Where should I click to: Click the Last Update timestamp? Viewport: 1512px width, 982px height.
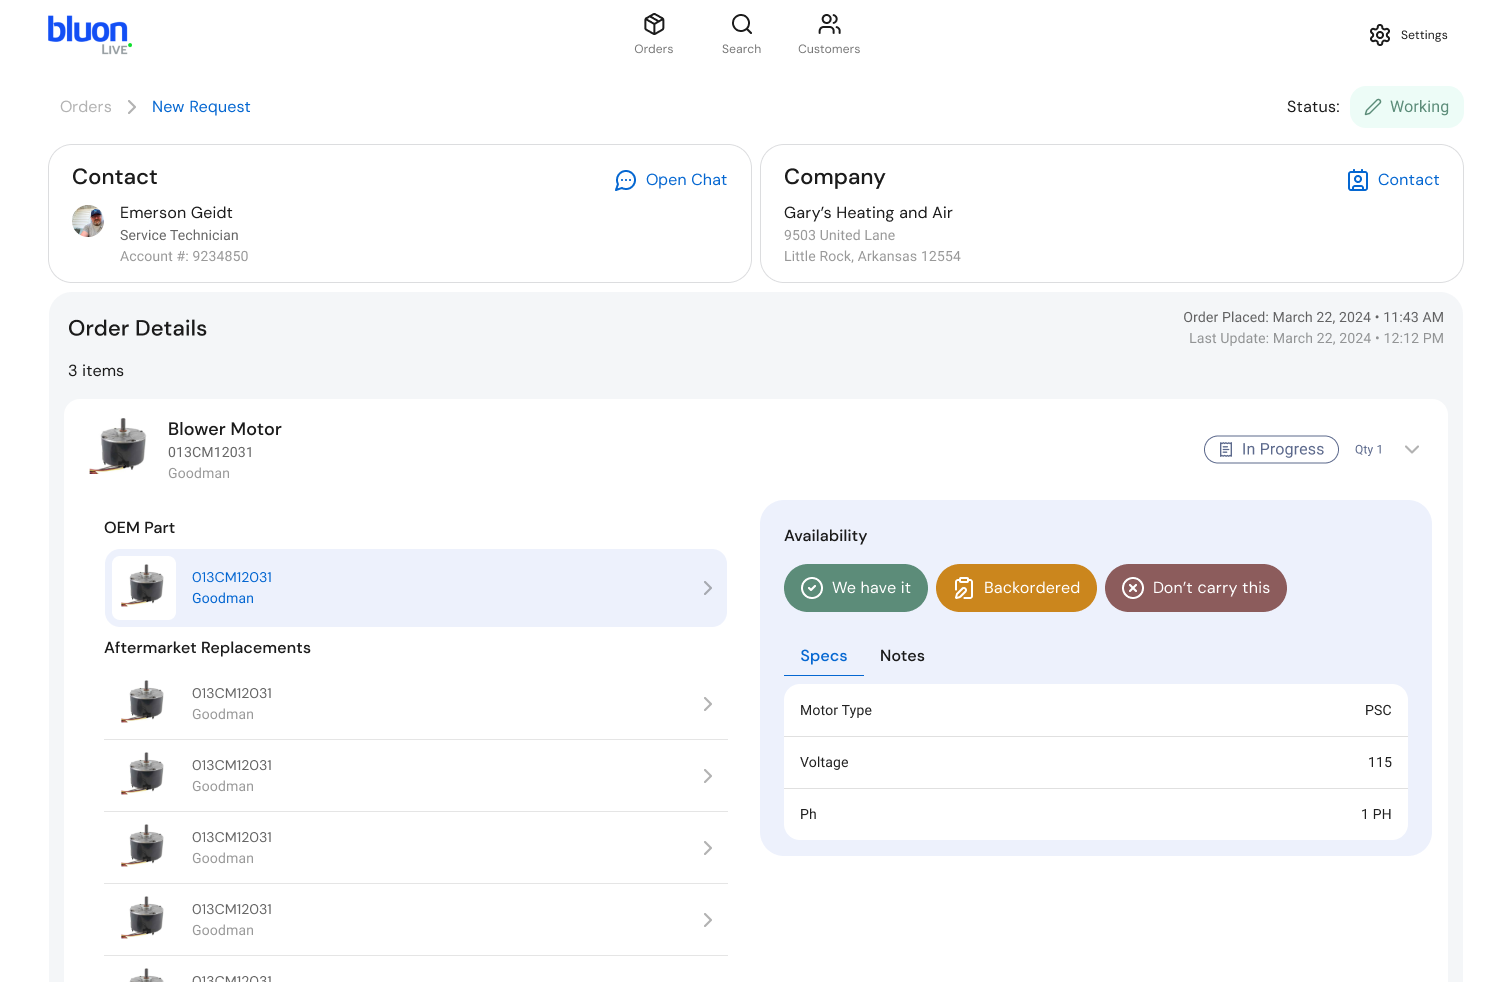[x=1316, y=339]
